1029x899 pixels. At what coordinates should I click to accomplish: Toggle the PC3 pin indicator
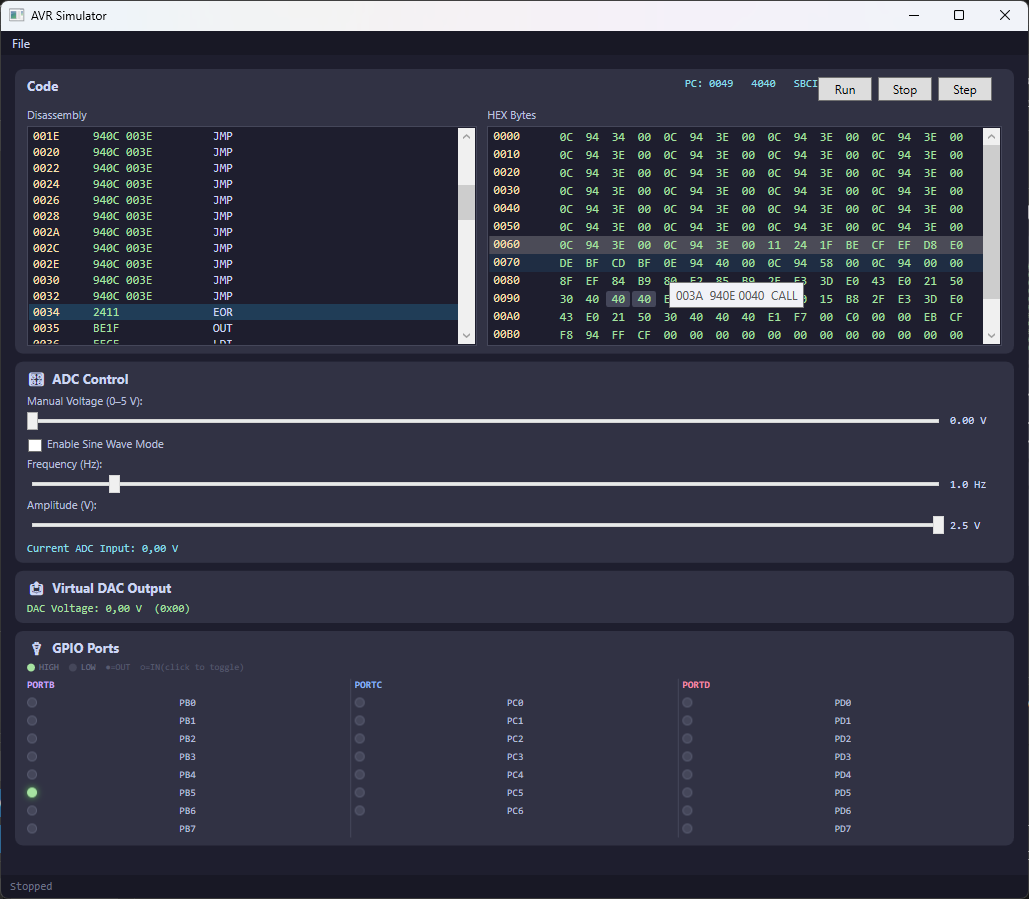[360, 757]
